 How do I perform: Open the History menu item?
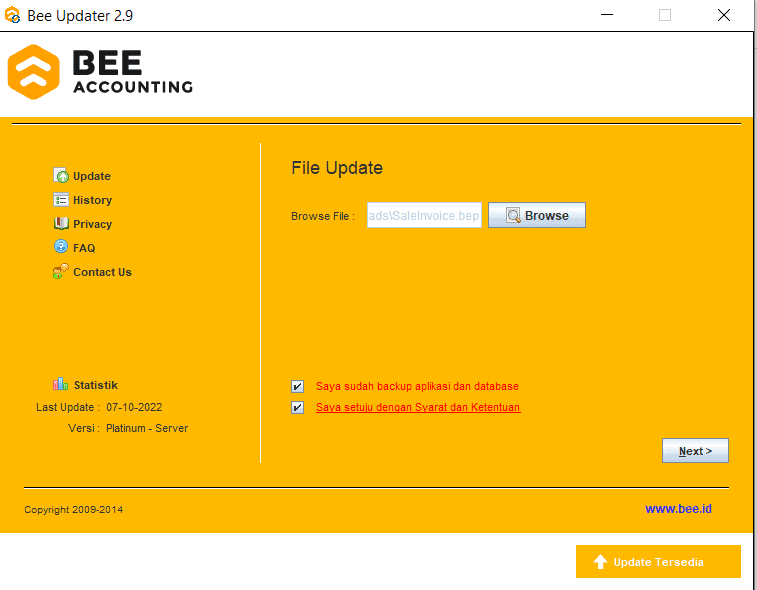92,200
